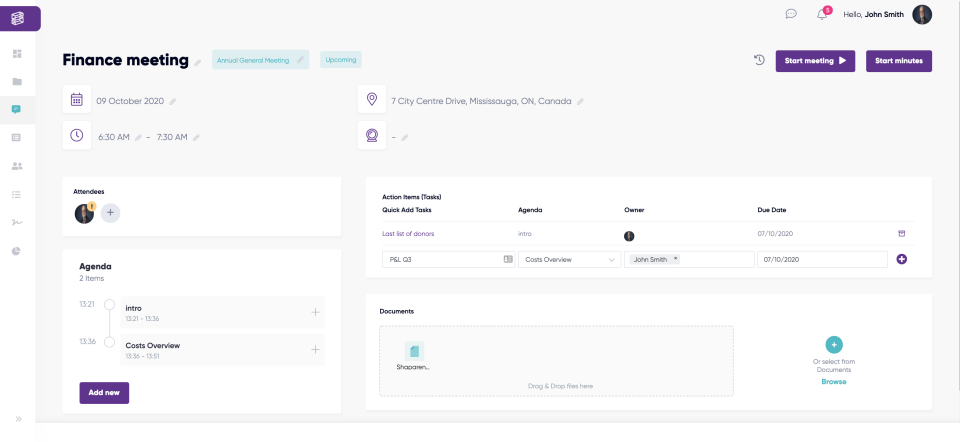Click the app logo in the purple corner
This screenshot has width=960, height=442.
[x=17, y=18]
